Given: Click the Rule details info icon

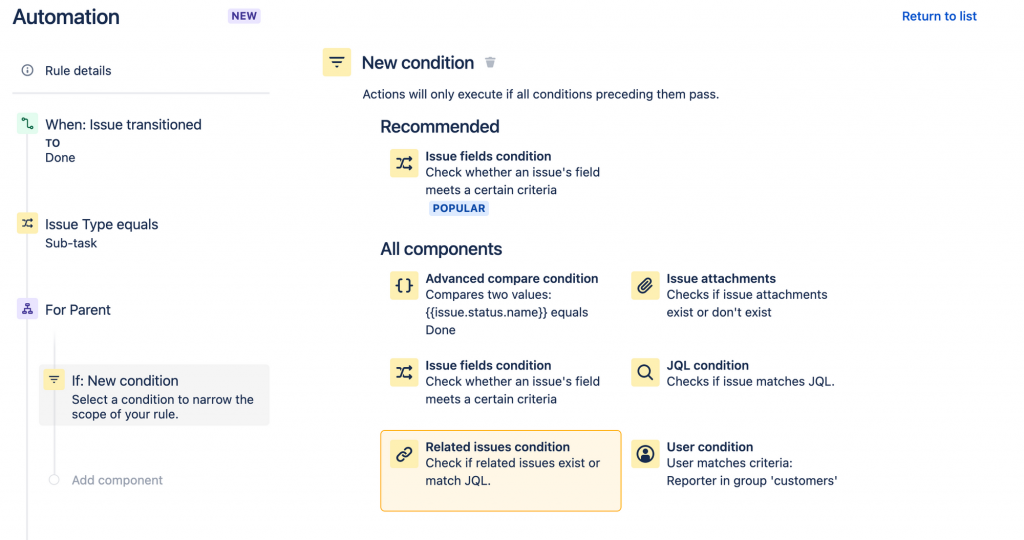Looking at the screenshot, I should [x=27, y=71].
